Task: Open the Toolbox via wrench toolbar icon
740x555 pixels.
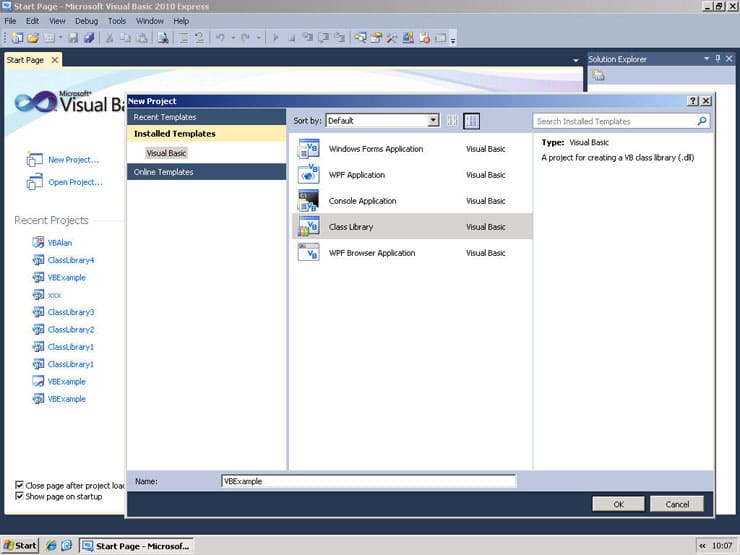Action: click(x=392, y=38)
